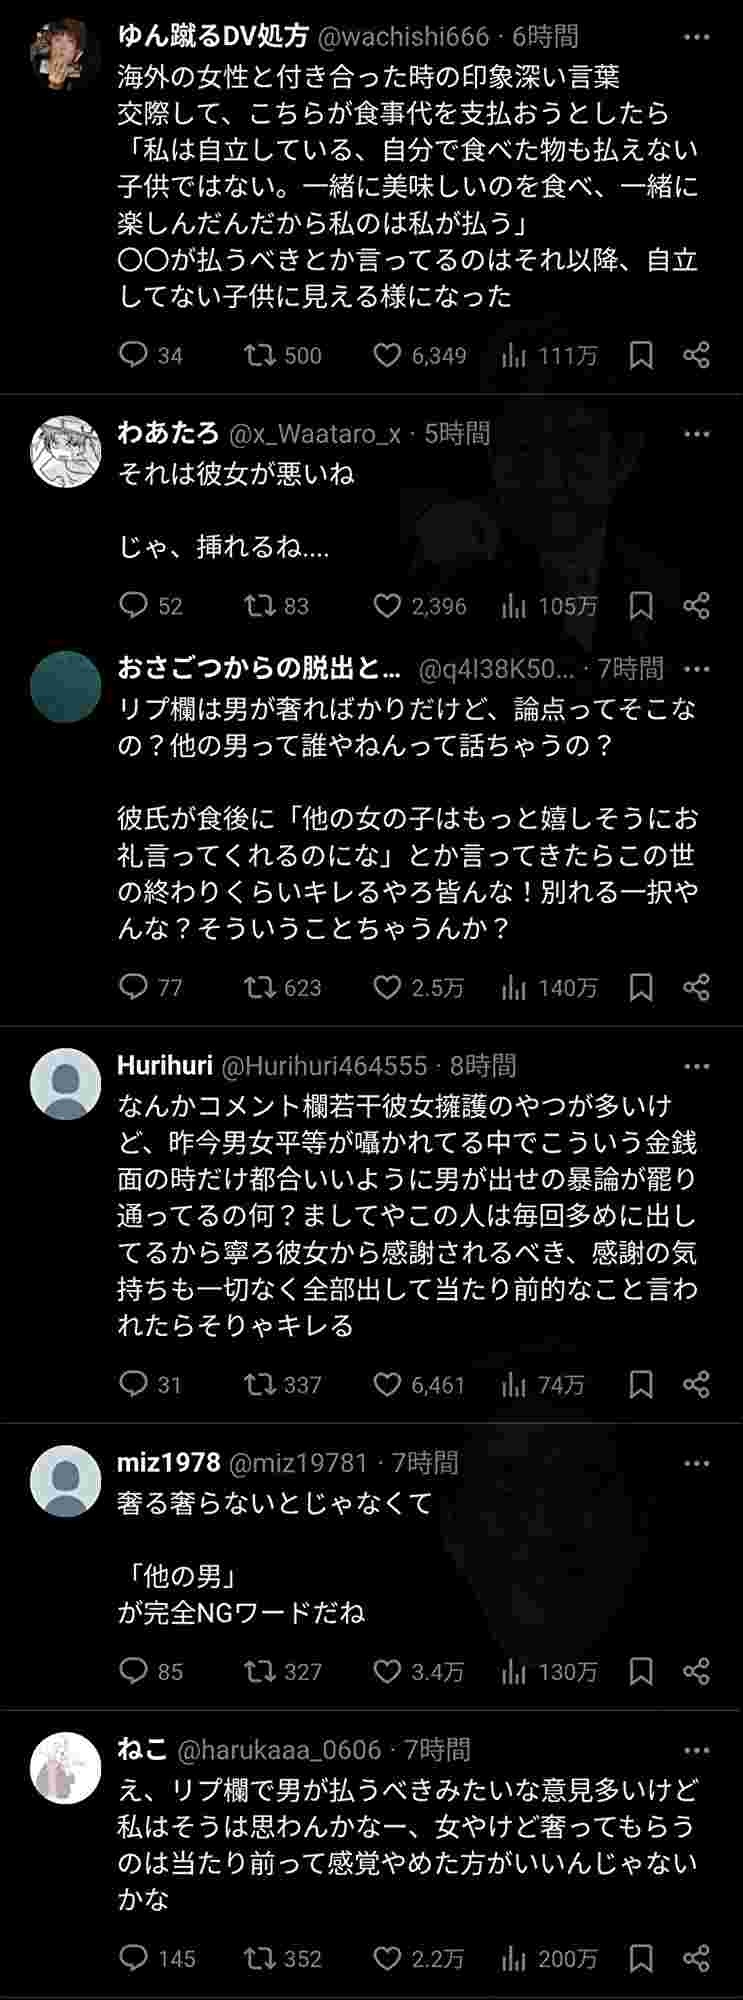
Task: Like the tweet by わあたろ
Action: [387, 605]
